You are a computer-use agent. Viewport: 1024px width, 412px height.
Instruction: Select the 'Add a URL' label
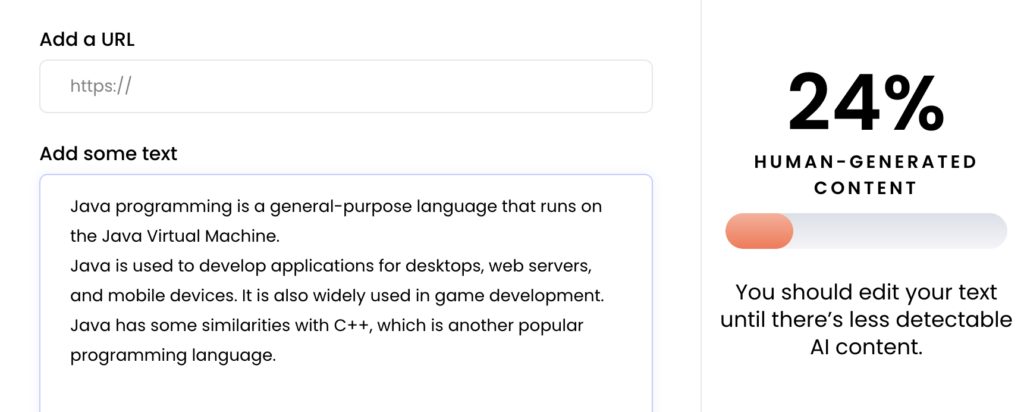click(x=87, y=39)
